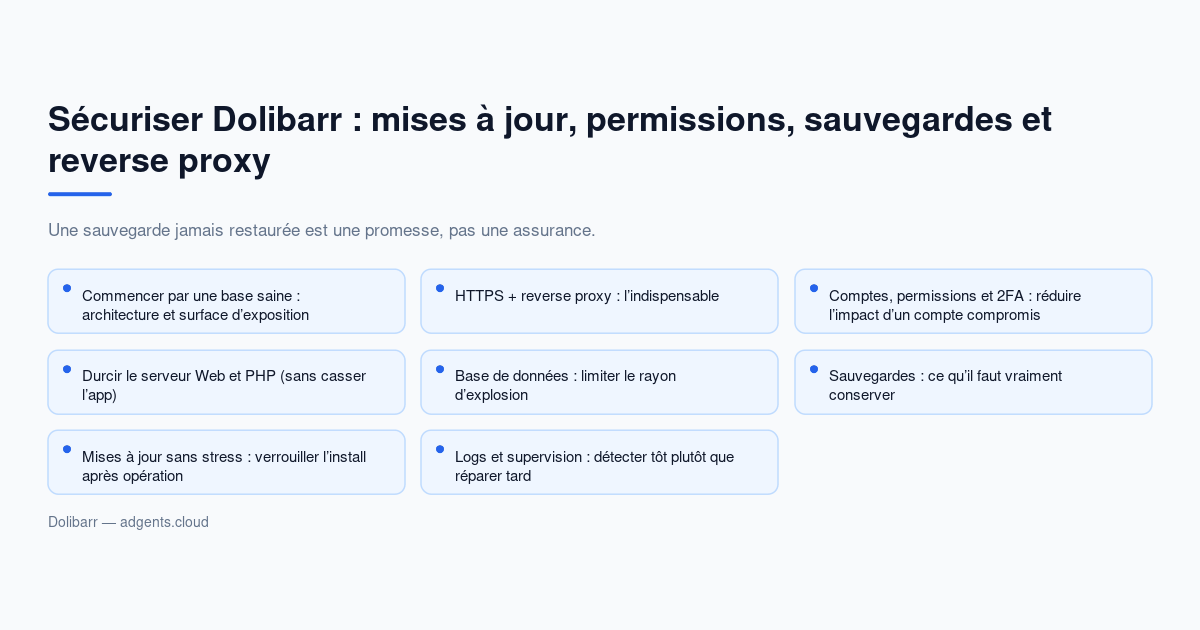Select the 'Durcir le serveur Web et PHP' card
This screenshot has height=630, width=1200.
coord(226,382)
